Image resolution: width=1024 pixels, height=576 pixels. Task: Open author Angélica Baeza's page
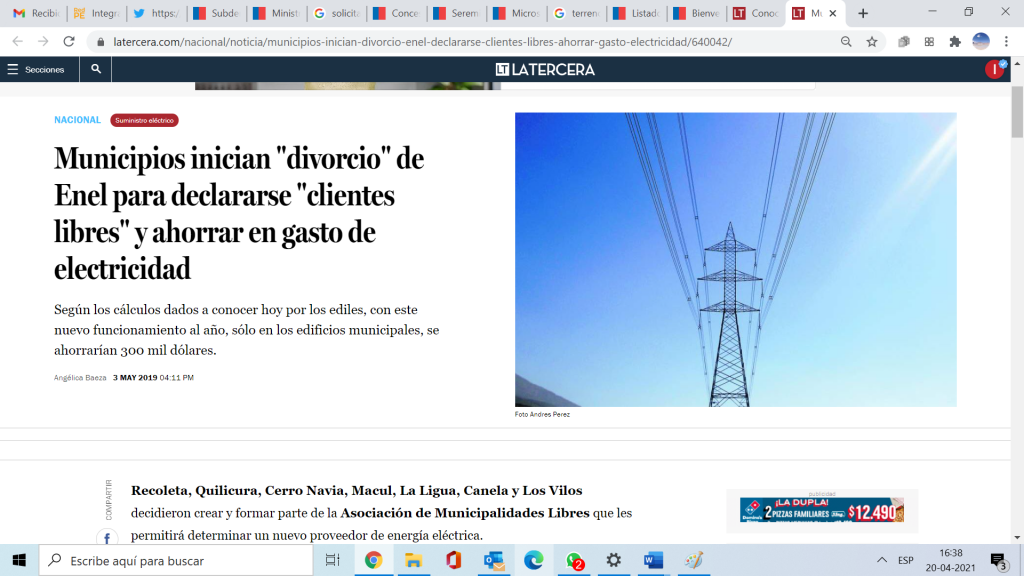coord(80,377)
